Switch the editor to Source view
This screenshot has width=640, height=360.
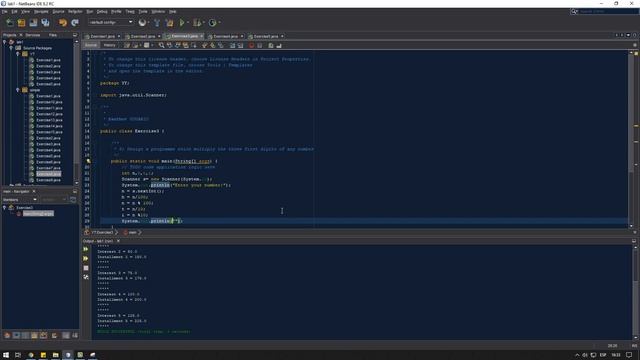[91, 45]
